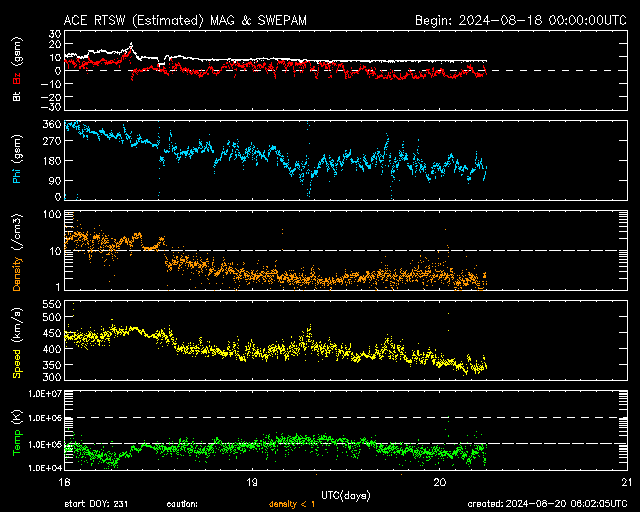Click the 'caution:' label
The height and width of the screenshot is (512, 640).
(182, 504)
